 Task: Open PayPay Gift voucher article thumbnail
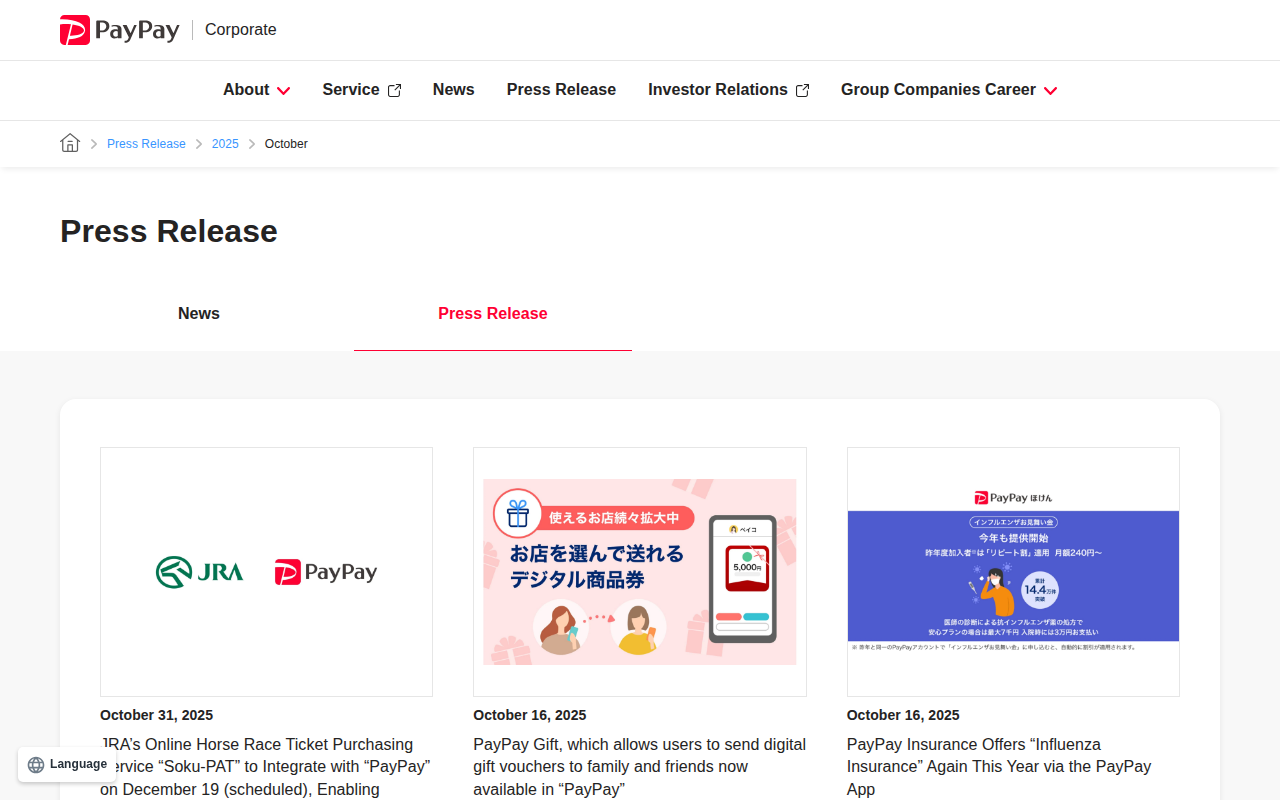[640, 572]
